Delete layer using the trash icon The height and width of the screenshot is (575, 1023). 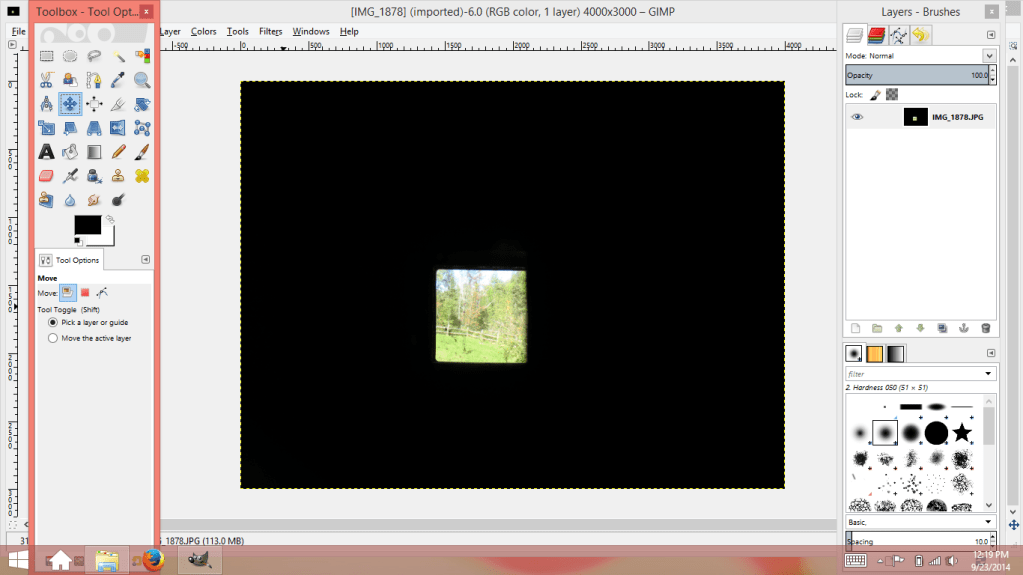[x=985, y=328]
